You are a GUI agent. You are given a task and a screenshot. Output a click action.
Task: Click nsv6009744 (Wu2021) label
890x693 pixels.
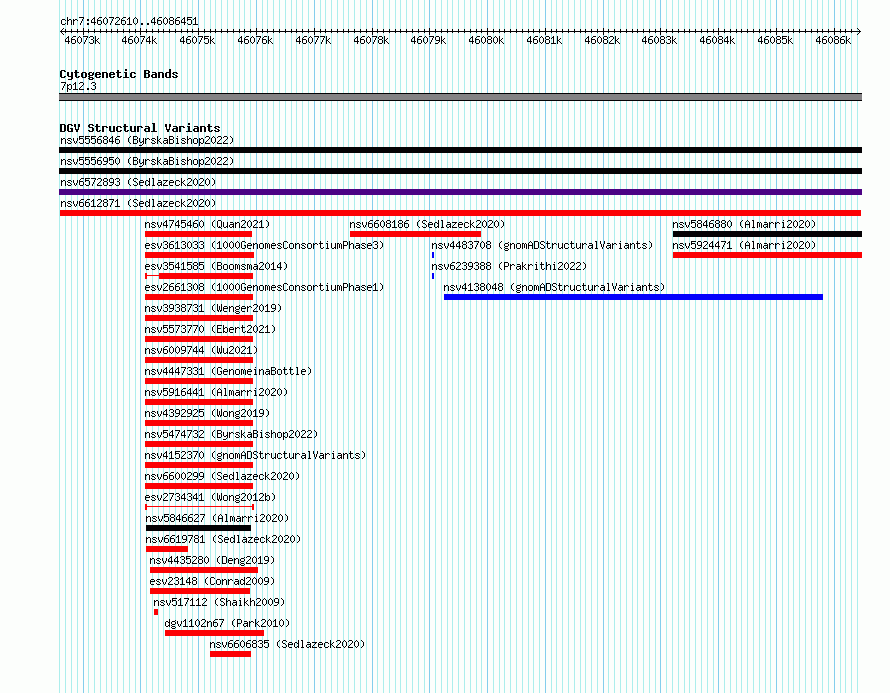point(201,350)
